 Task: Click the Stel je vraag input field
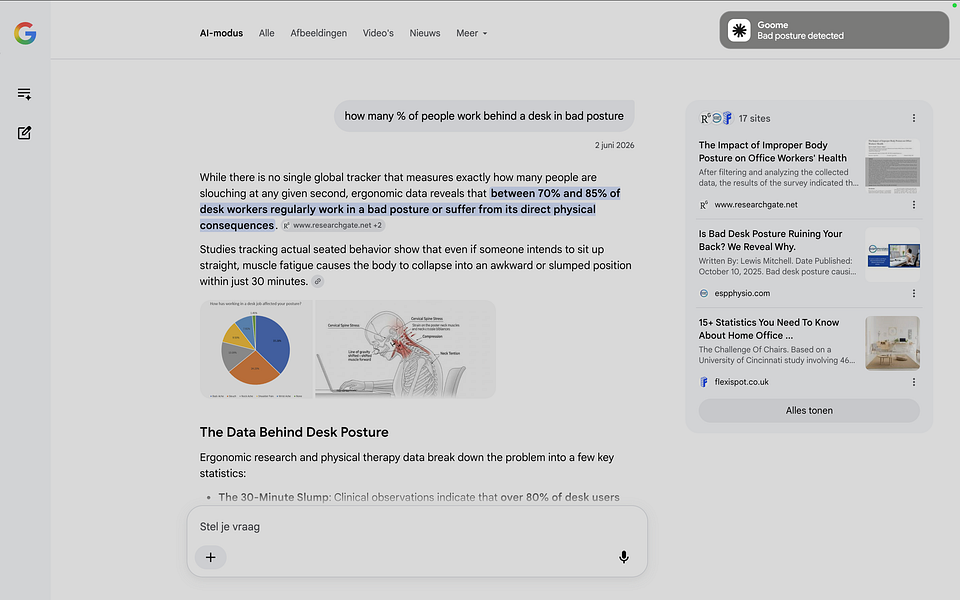click(x=417, y=527)
